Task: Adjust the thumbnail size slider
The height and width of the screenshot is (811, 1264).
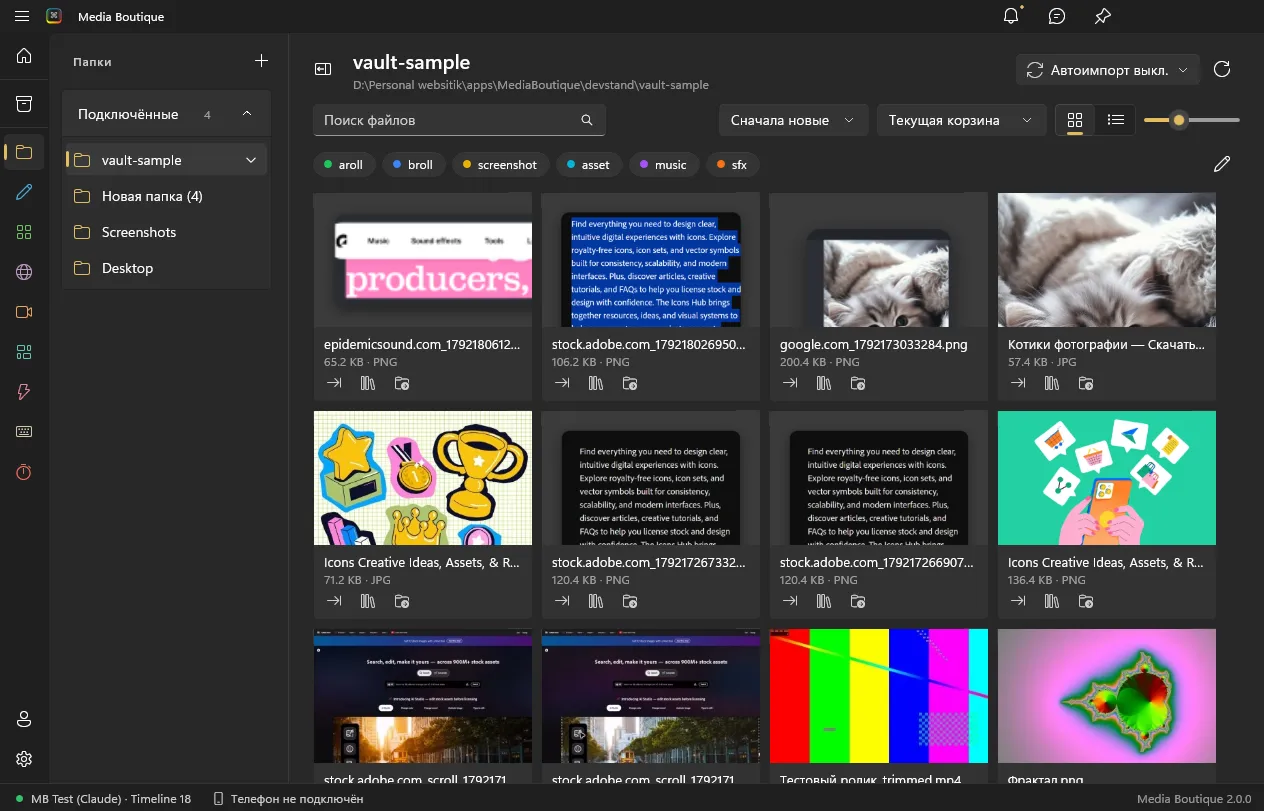Action: pos(1192,121)
